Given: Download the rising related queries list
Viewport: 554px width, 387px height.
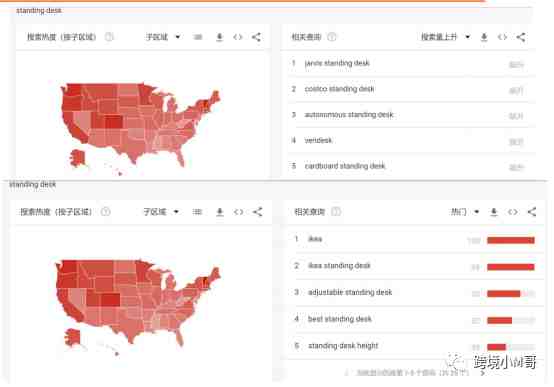Looking at the screenshot, I should (484, 37).
